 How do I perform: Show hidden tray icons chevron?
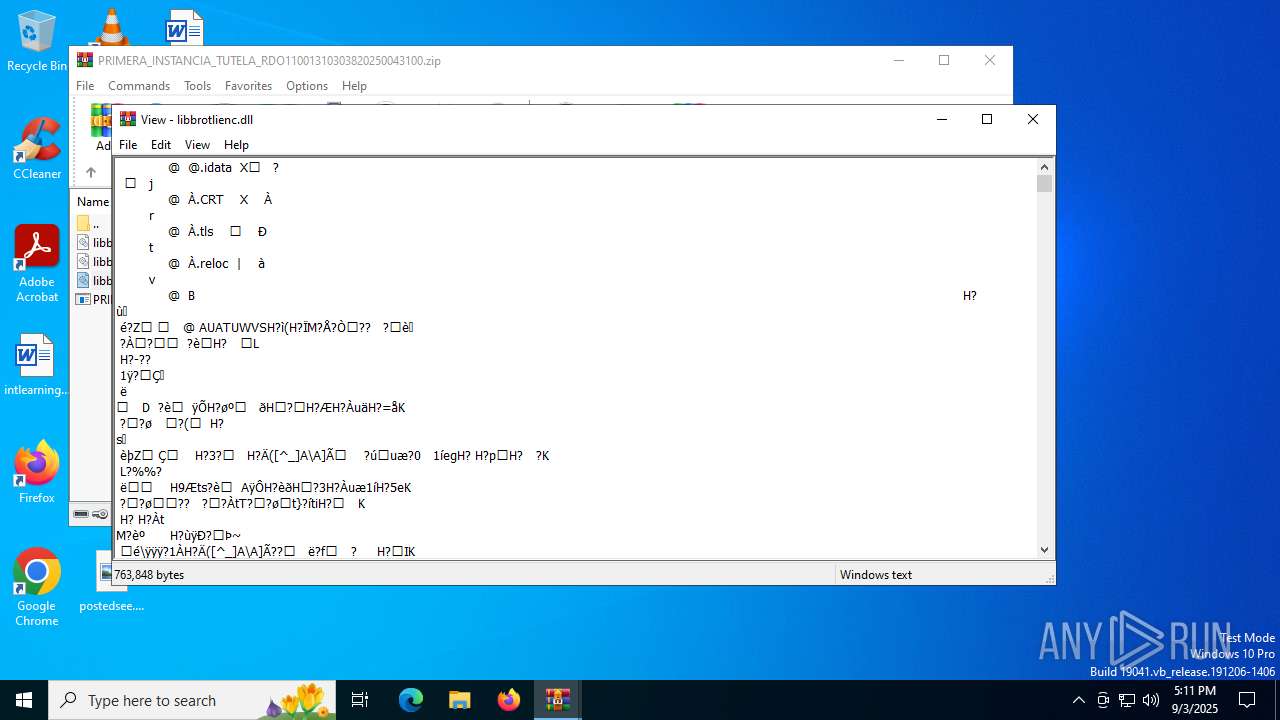[x=1078, y=700]
